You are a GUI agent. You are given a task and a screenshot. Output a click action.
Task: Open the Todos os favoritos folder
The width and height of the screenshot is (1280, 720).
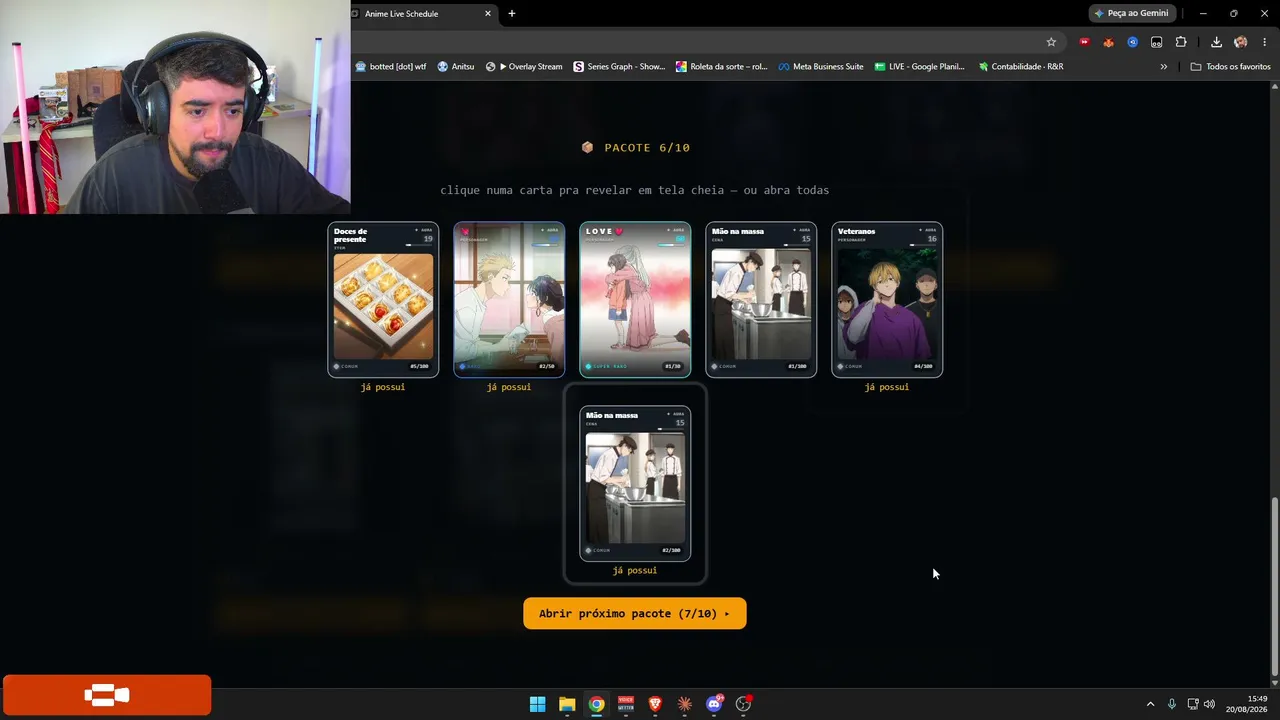[1230, 67]
